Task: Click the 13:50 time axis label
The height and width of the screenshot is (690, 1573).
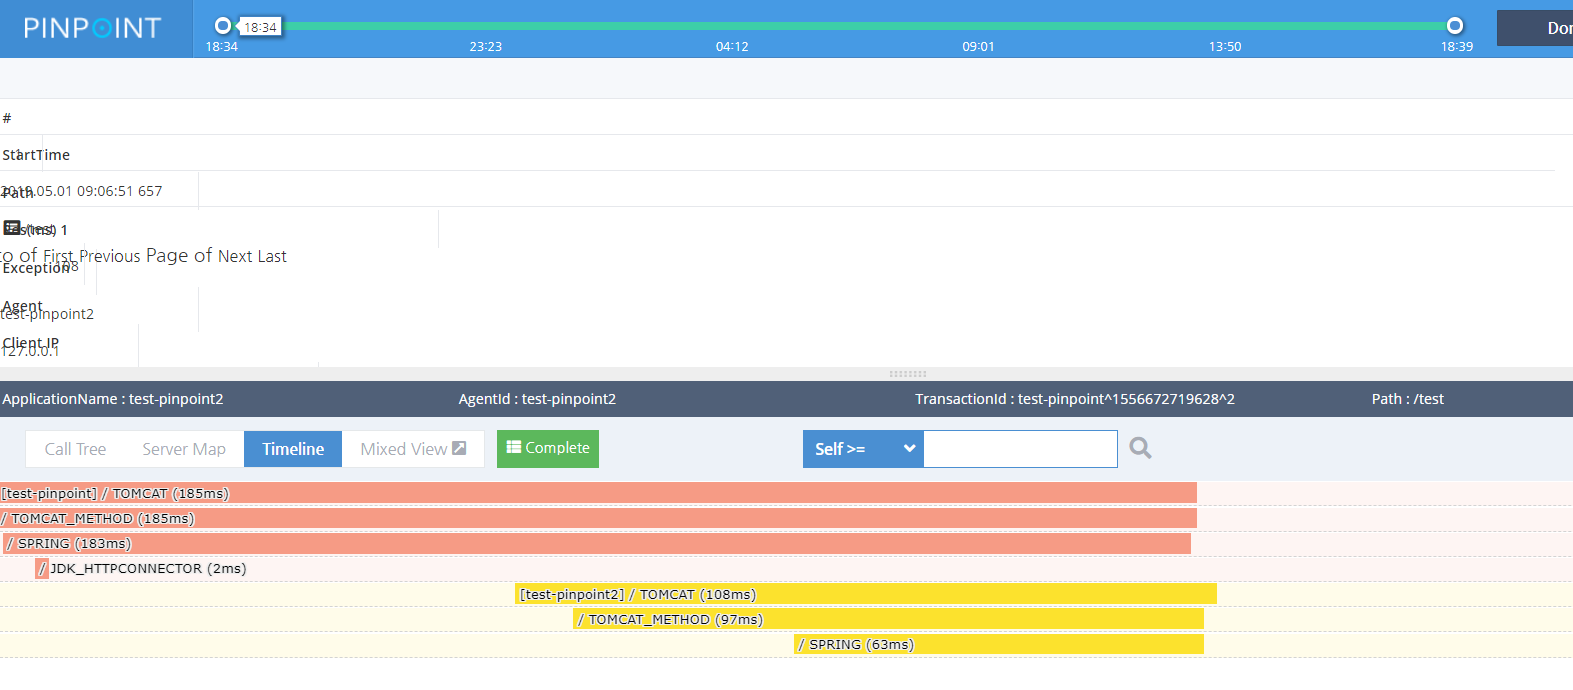Action: tap(1225, 46)
